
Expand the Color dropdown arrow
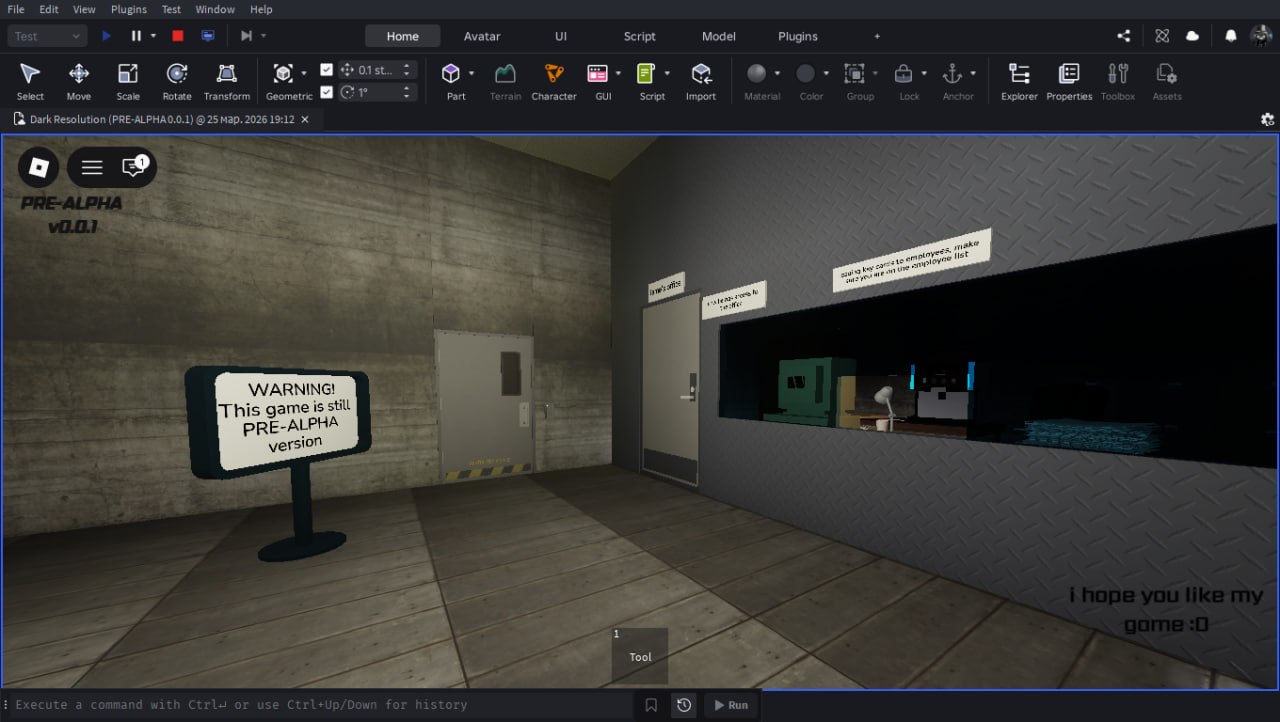826,73
